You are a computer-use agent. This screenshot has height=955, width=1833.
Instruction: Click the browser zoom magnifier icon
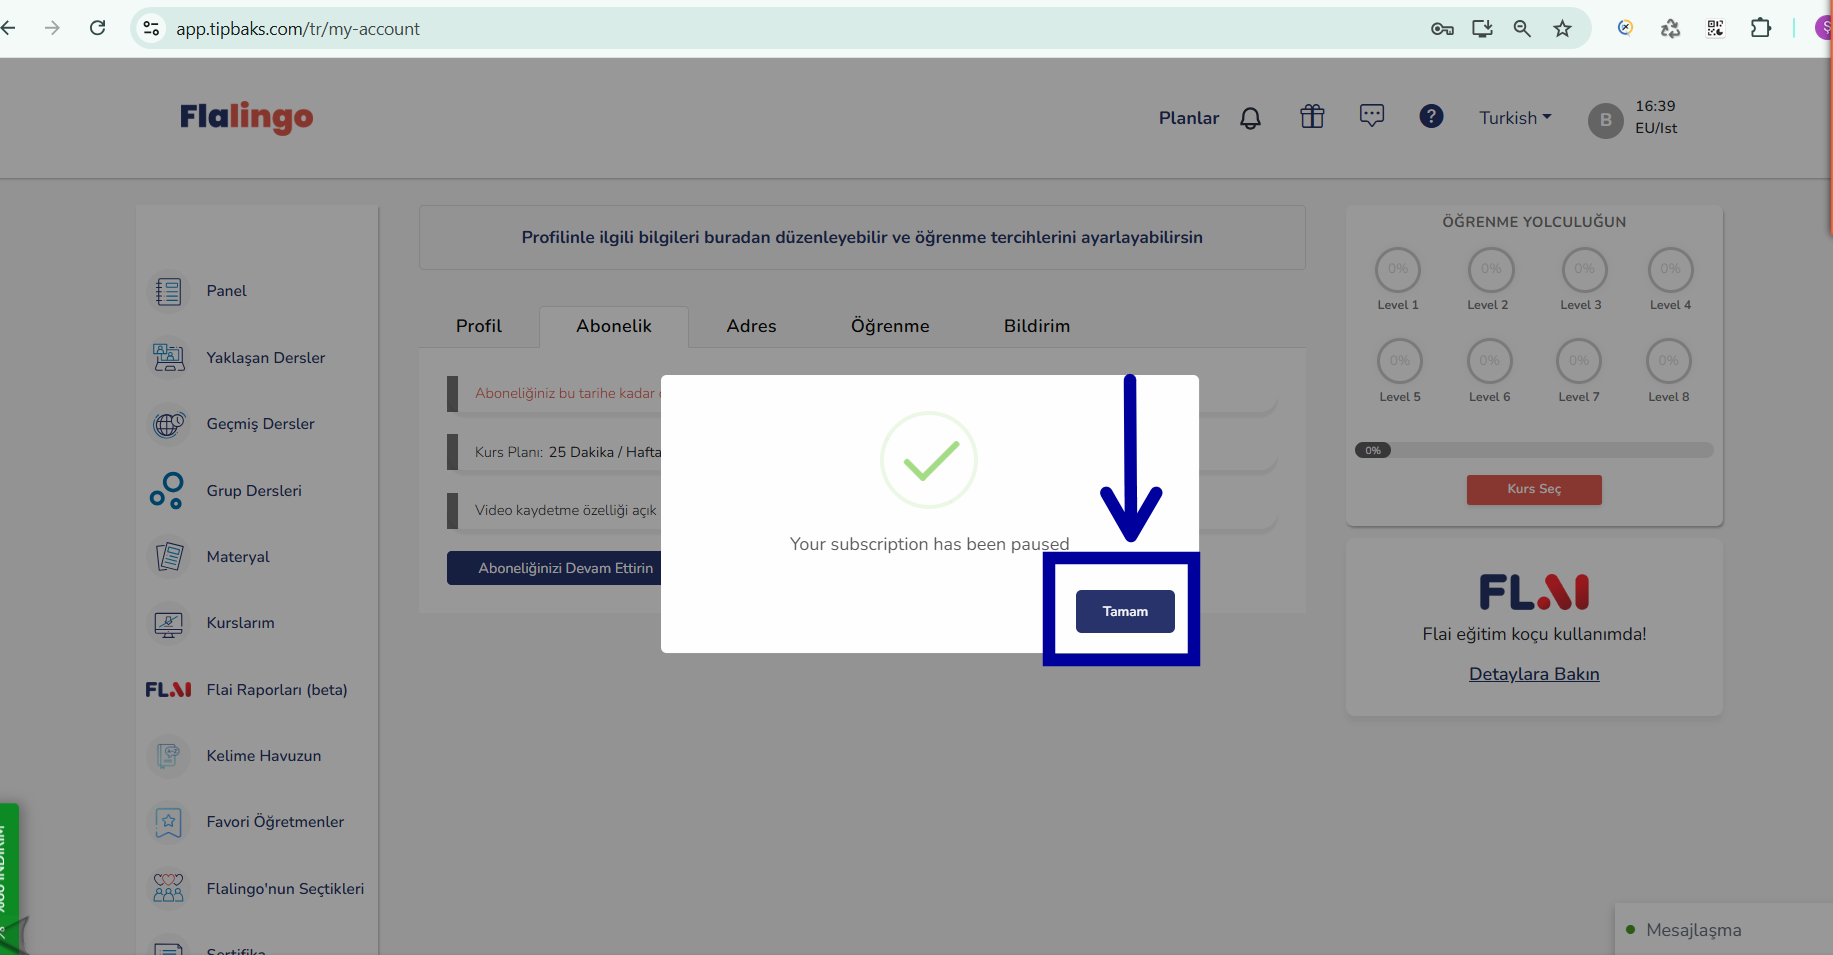point(1522,28)
